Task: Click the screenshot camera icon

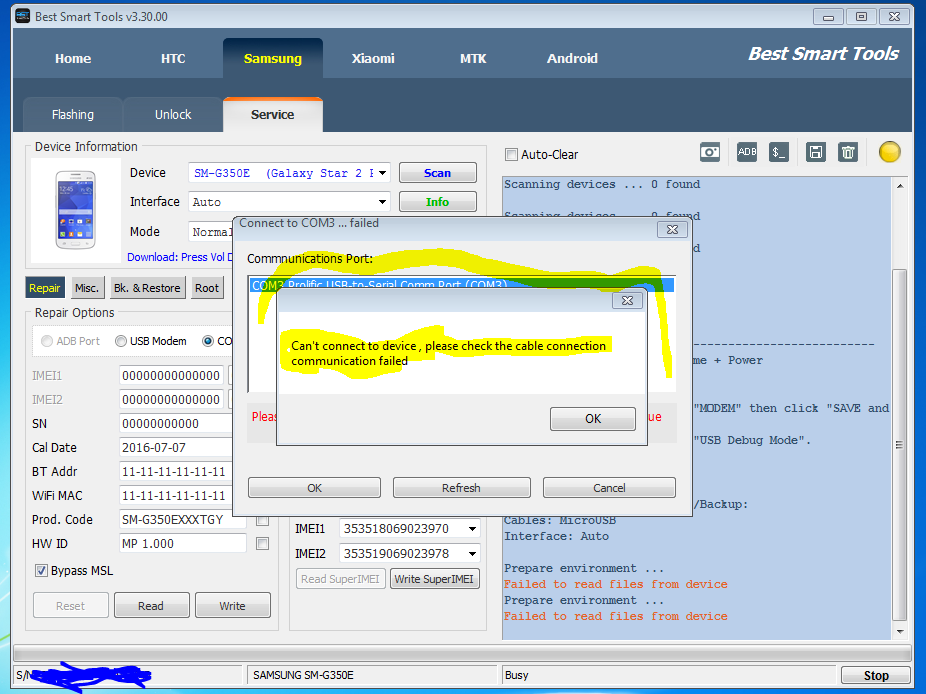Action: (709, 152)
